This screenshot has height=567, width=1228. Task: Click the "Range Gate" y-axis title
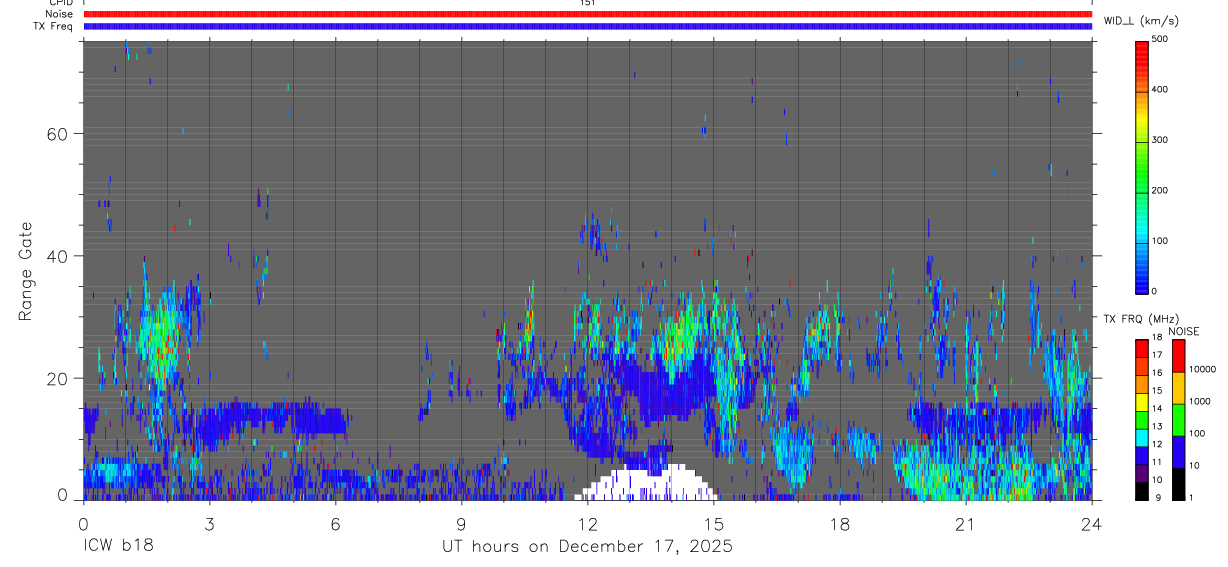point(25,270)
